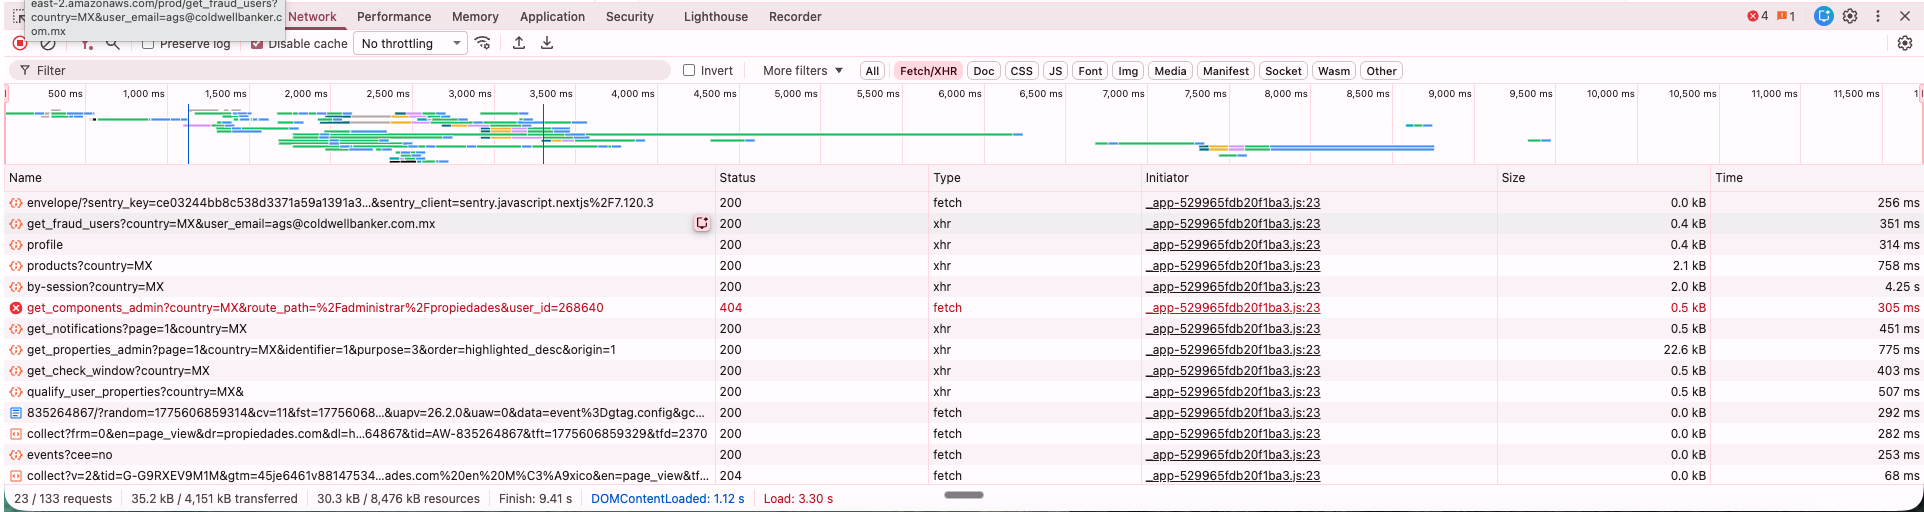Enable the Invert filter checkbox
The width and height of the screenshot is (1924, 512).
[689, 71]
